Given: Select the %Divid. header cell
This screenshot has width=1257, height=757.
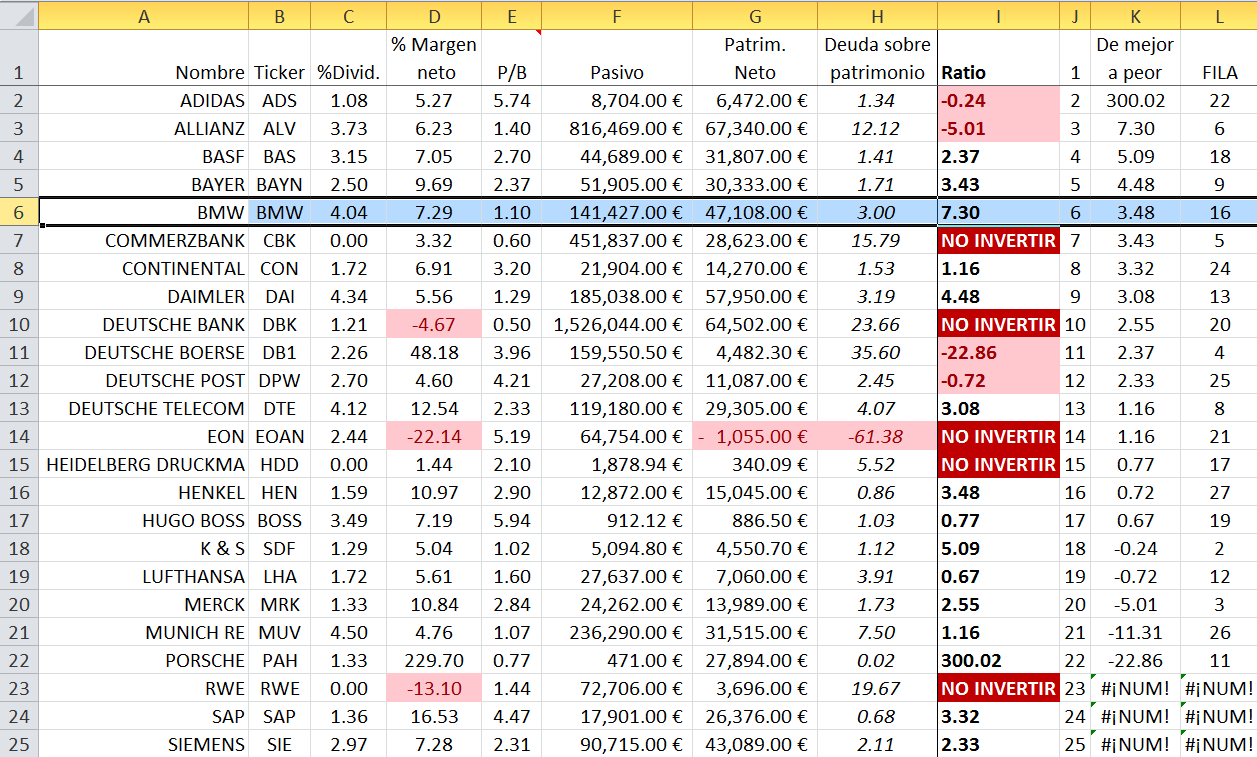Looking at the screenshot, I should click(348, 58).
